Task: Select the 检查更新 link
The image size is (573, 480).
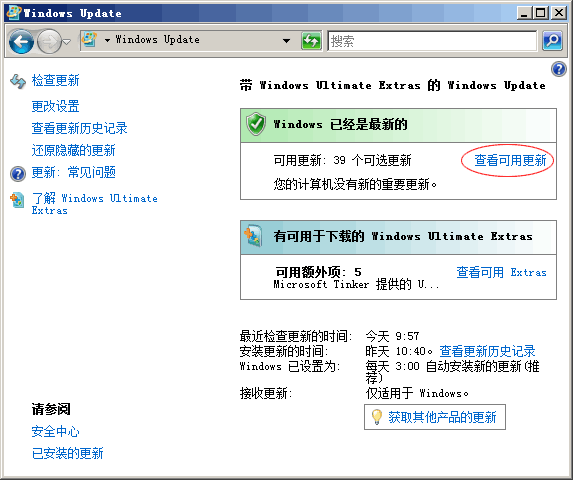Action: [x=55, y=80]
